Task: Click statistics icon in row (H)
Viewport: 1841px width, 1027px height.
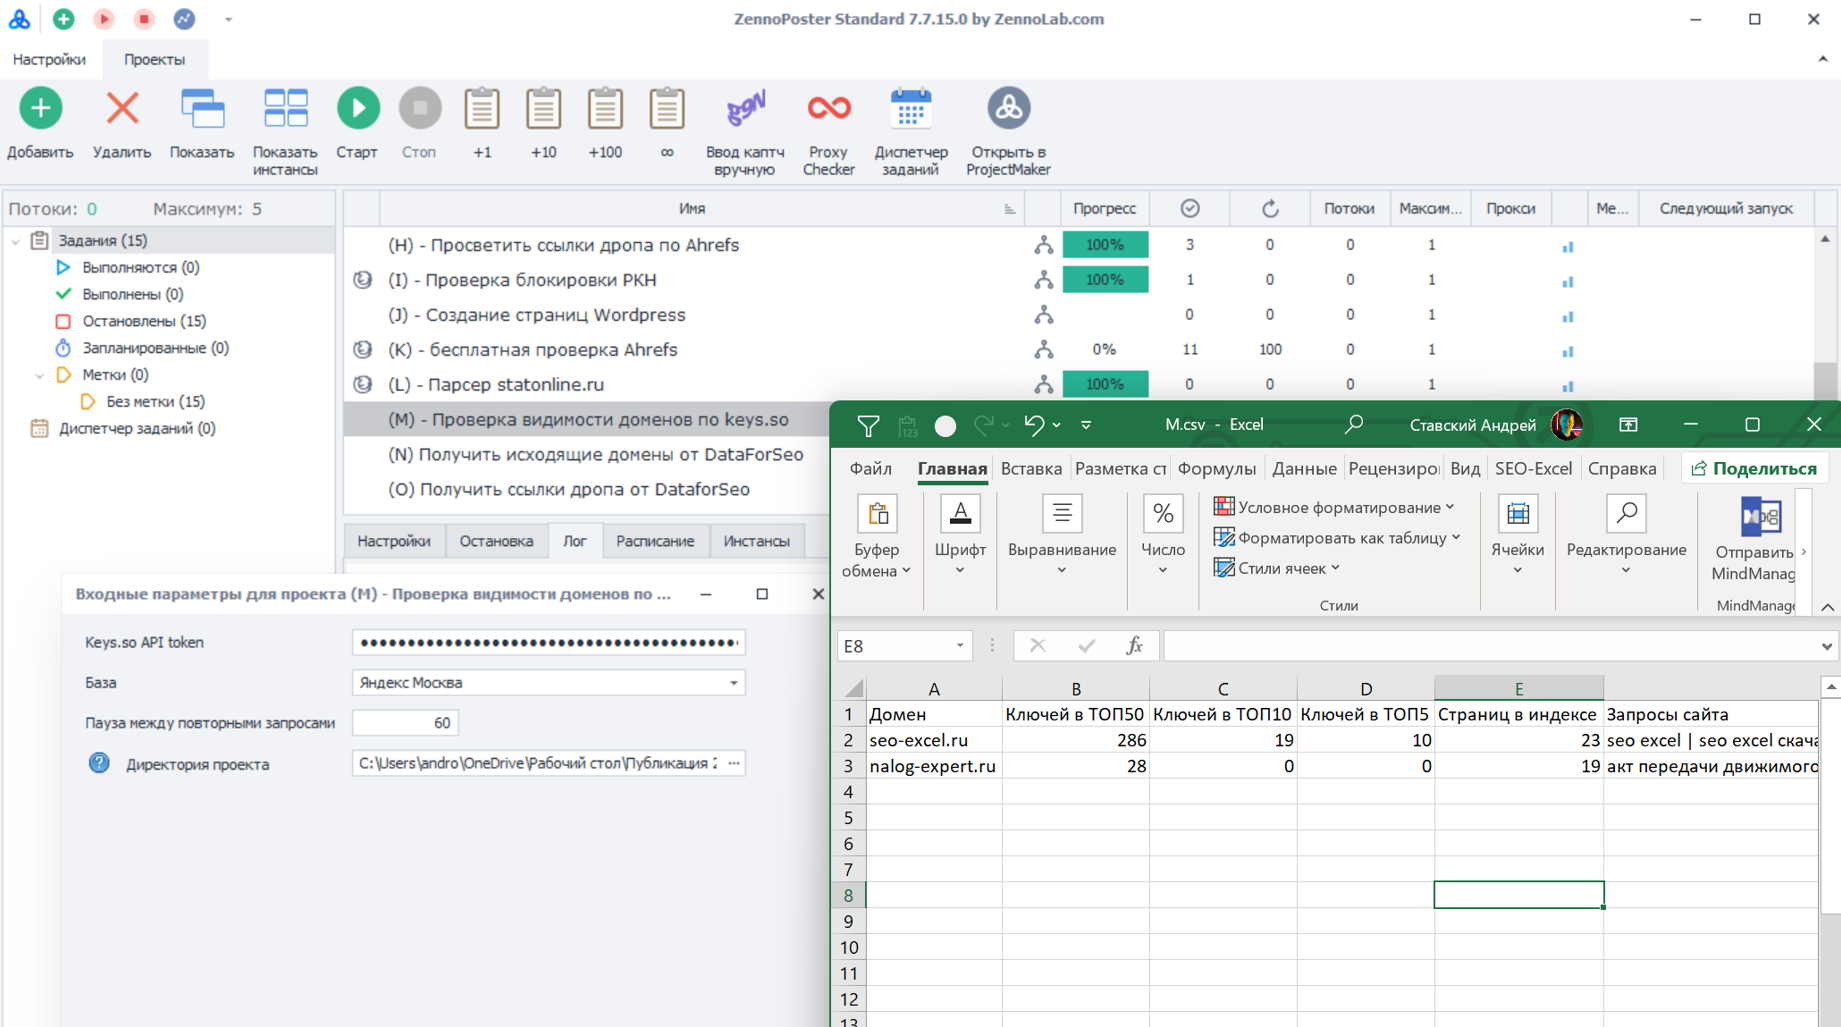Action: [x=1567, y=246]
